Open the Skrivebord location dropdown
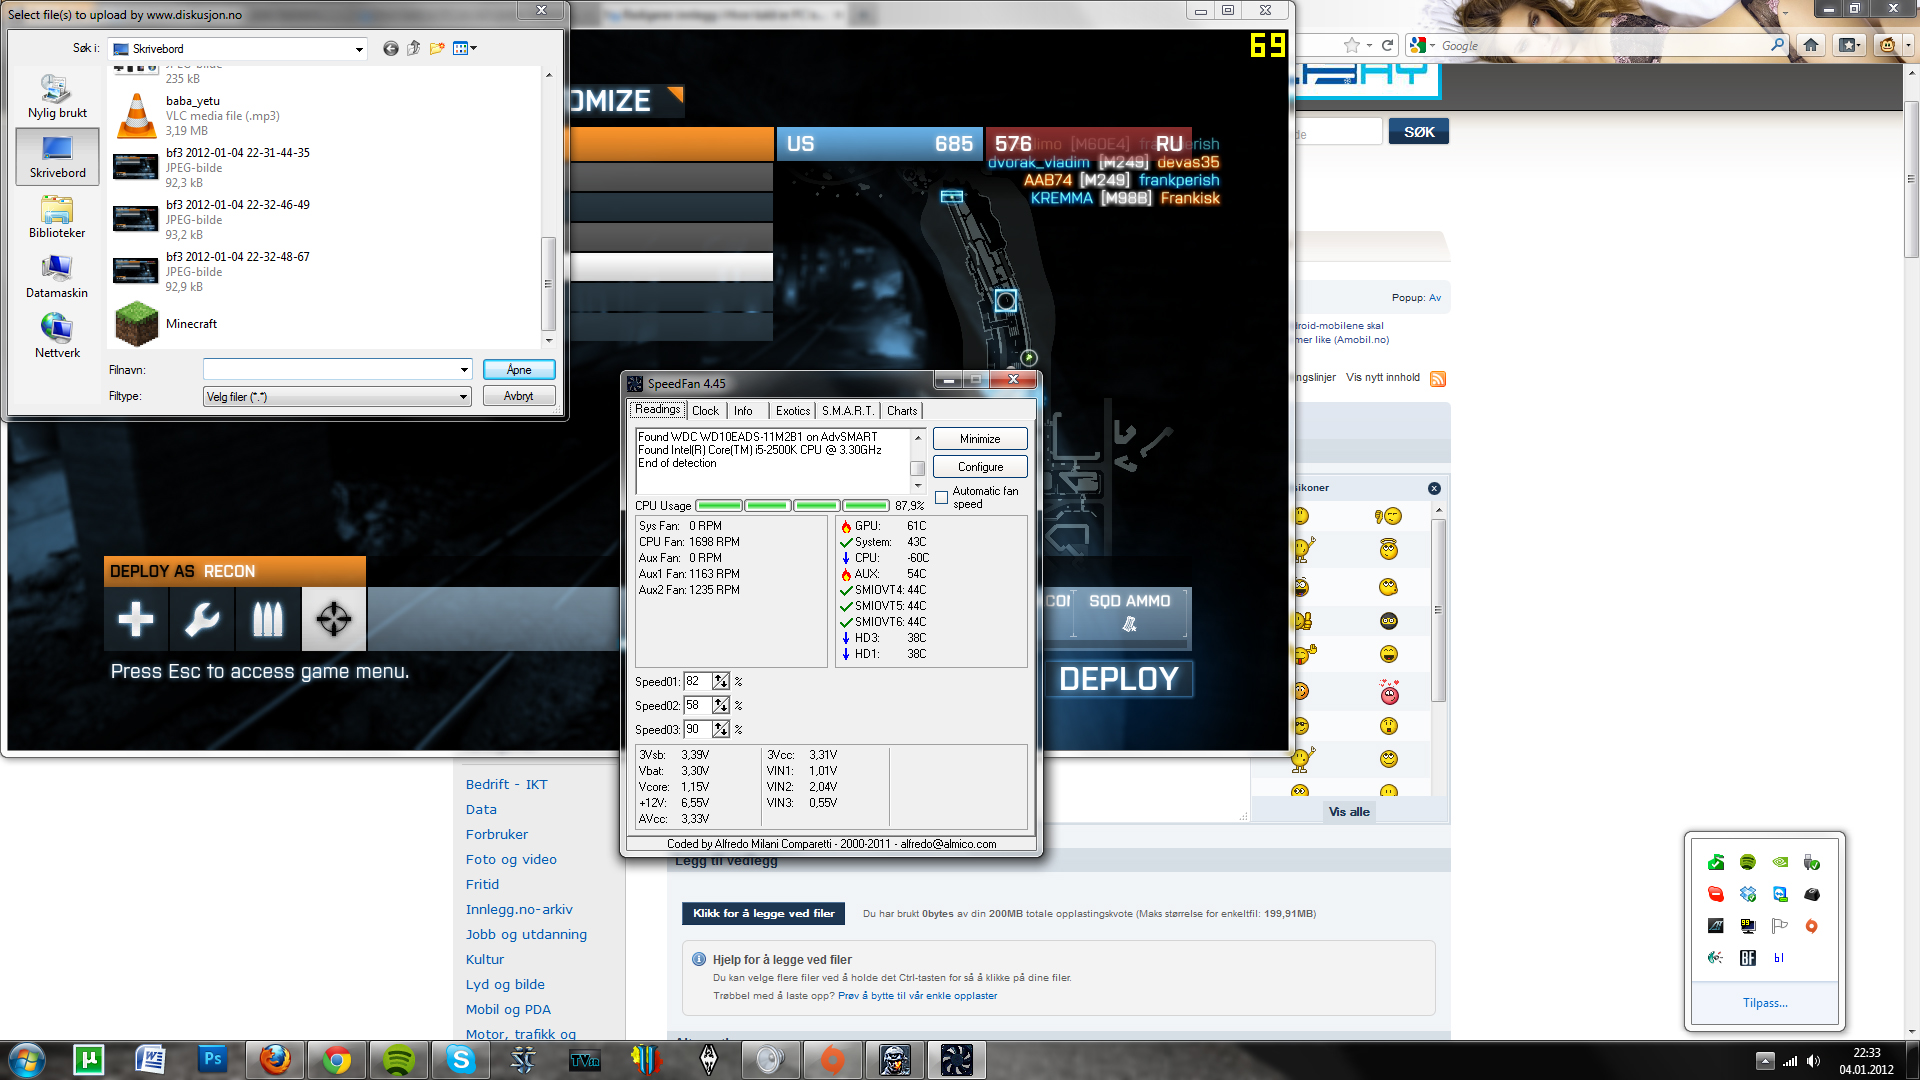The width and height of the screenshot is (1920, 1080). (238, 49)
